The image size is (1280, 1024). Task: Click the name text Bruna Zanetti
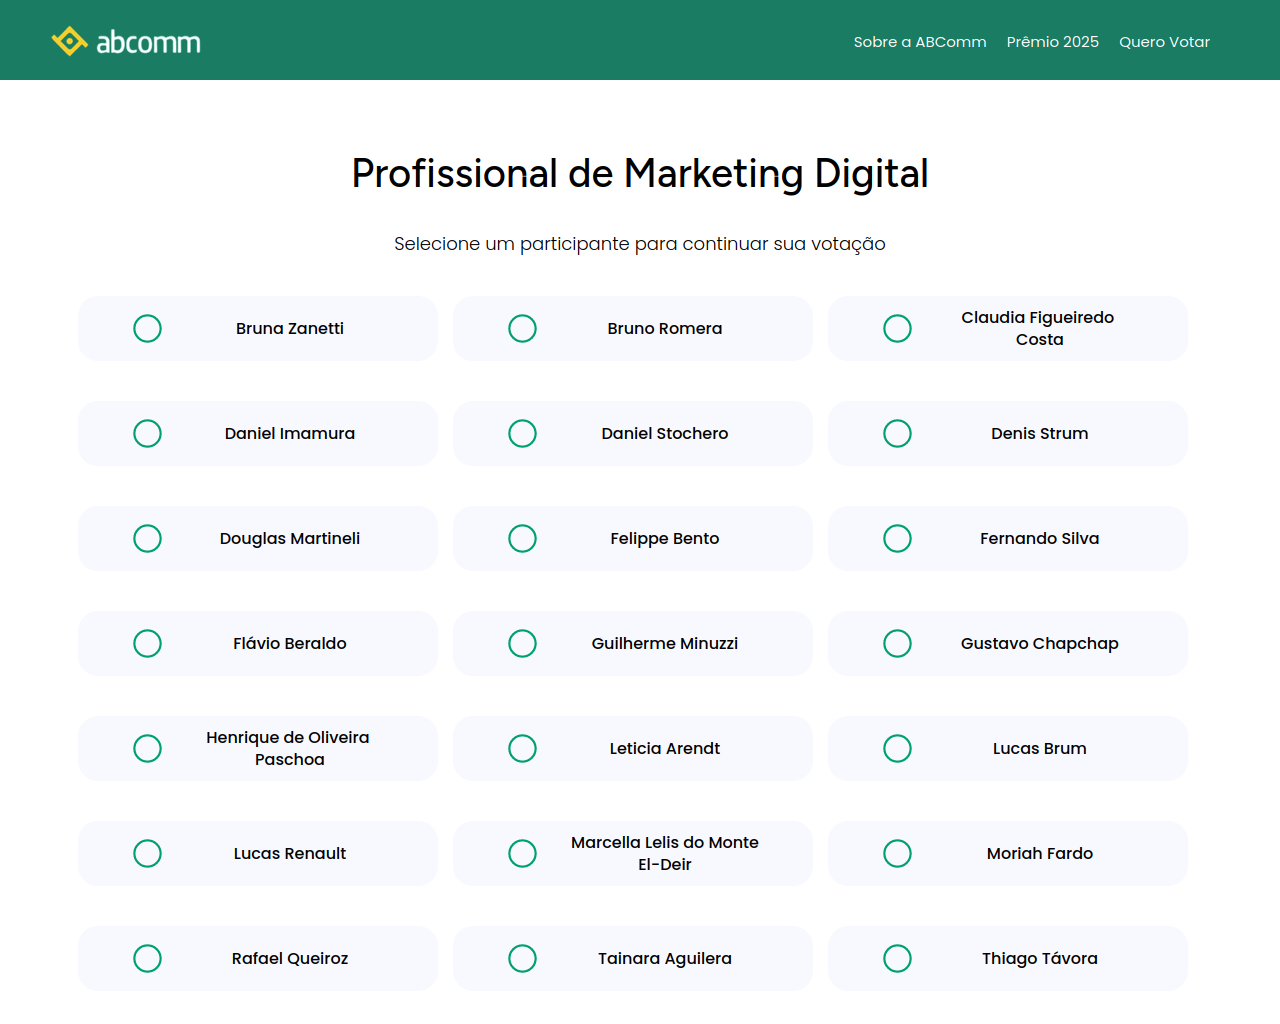290,328
